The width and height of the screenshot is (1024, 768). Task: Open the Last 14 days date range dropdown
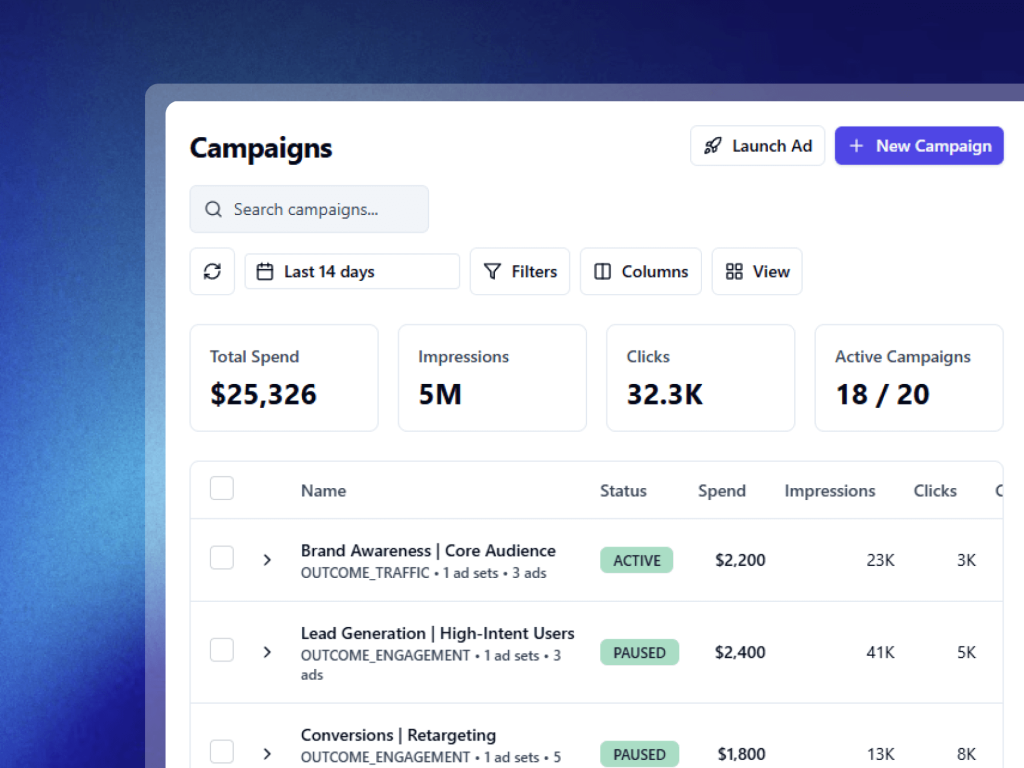[352, 272]
